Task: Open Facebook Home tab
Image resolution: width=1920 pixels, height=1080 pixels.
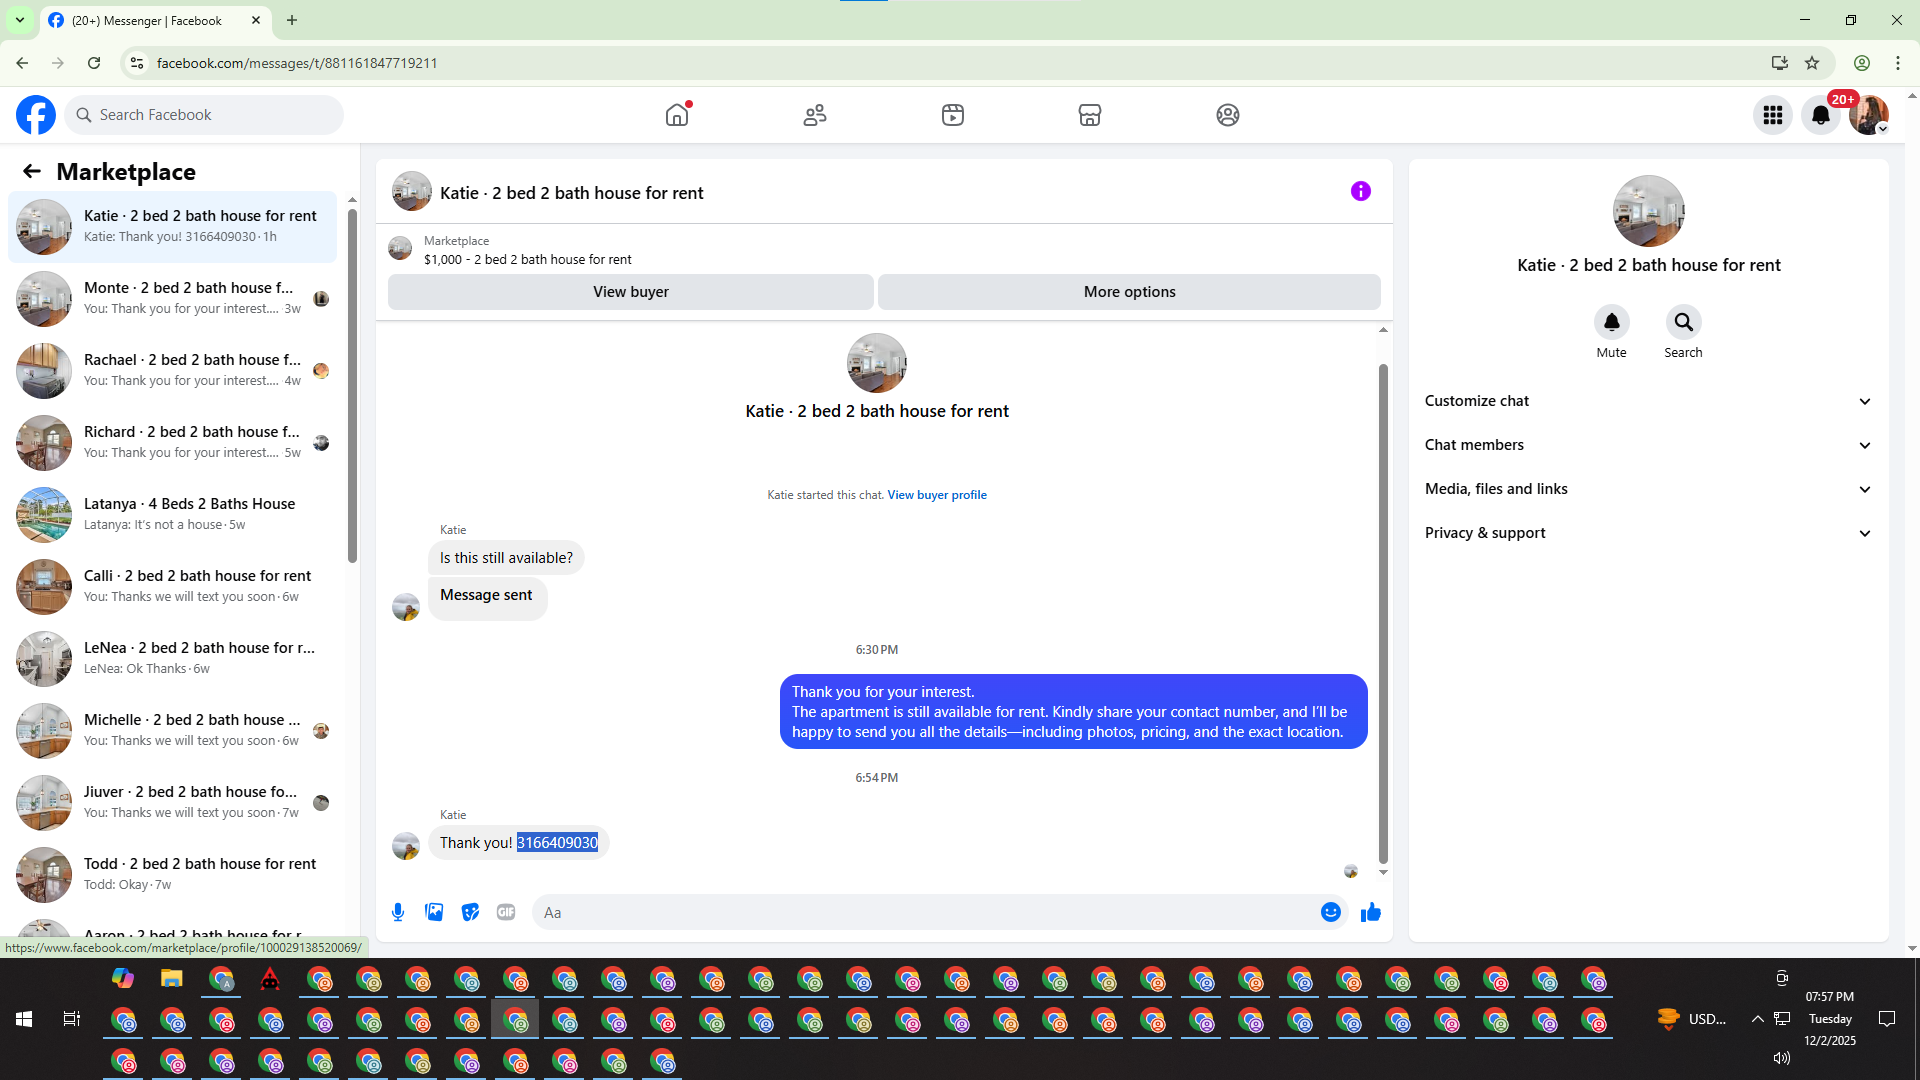Action: pyautogui.click(x=677, y=115)
